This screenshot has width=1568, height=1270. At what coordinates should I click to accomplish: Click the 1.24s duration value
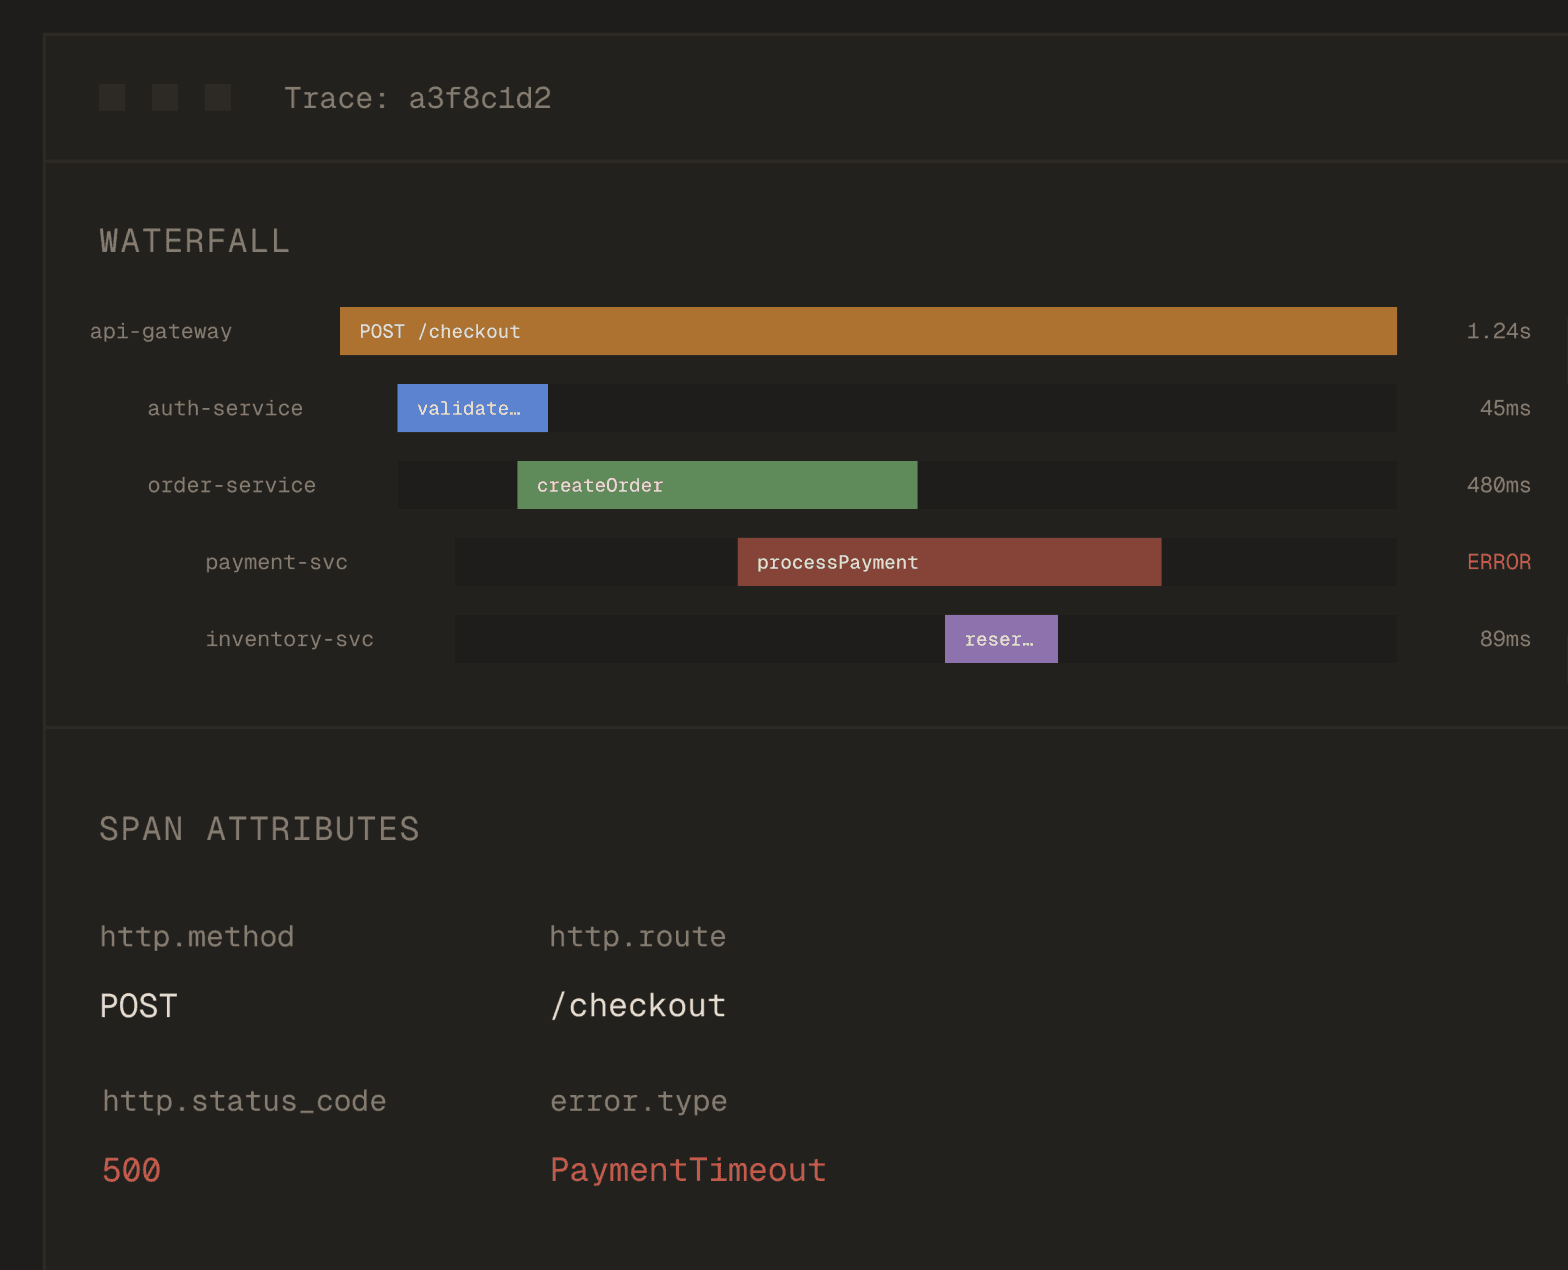click(x=1498, y=331)
